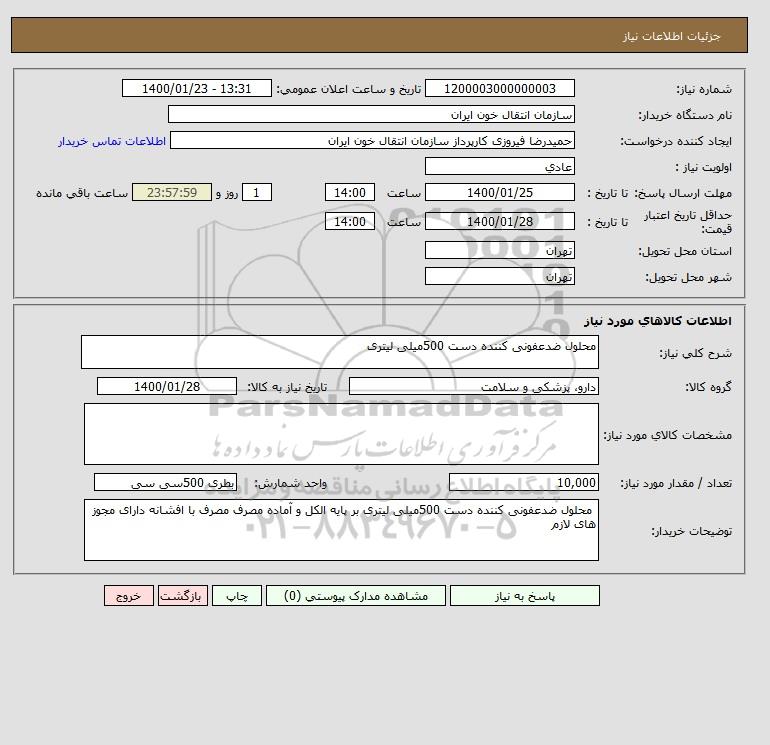Click the پاسخ به نیاز button
This screenshot has width=770, height=745.
(524, 595)
